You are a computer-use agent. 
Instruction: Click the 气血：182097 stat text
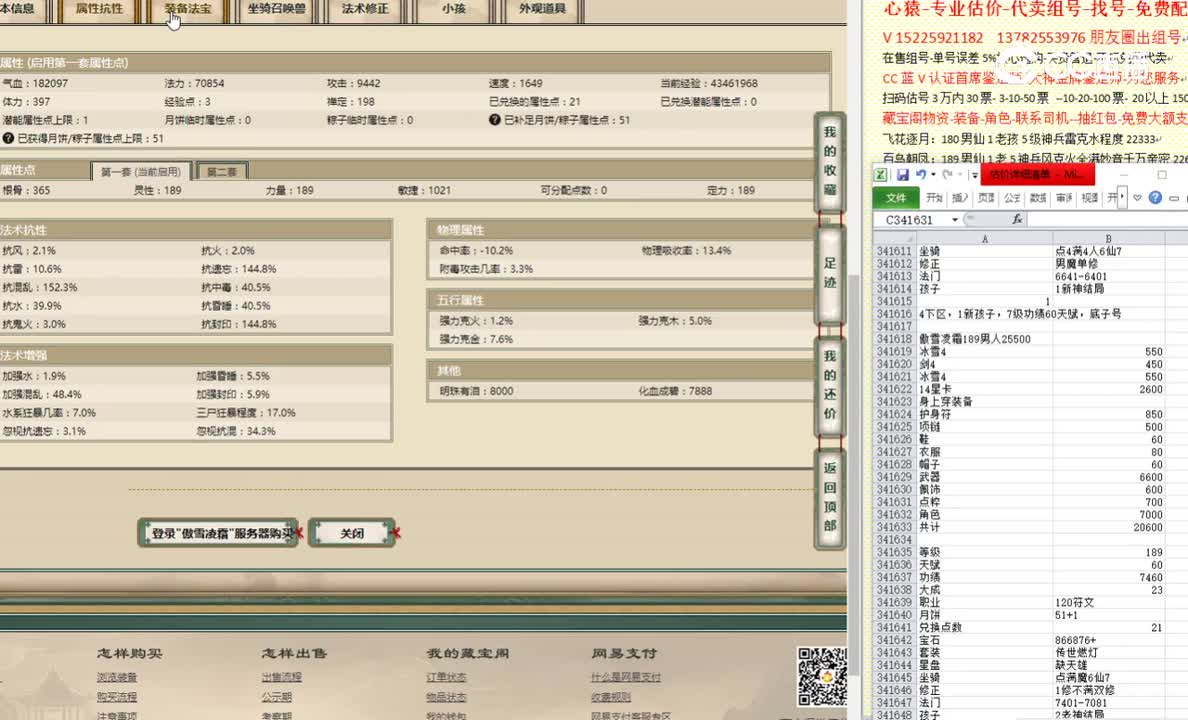tap(35, 83)
